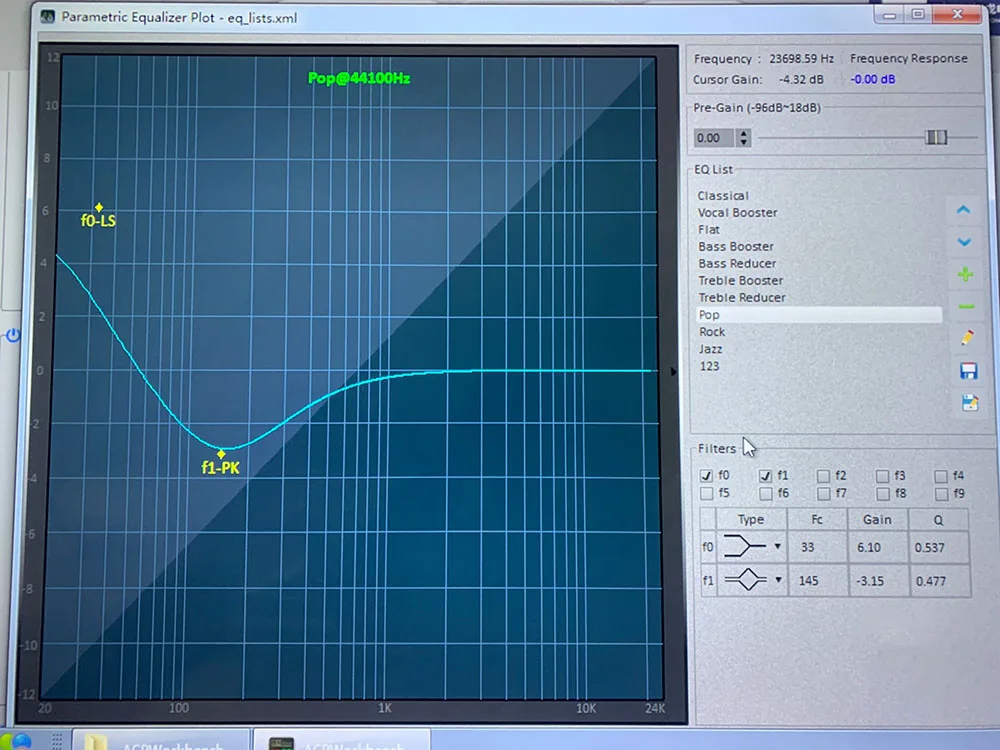Click the f1-PK filter marker on plot
This screenshot has height=750, width=1000.
[x=221, y=454]
